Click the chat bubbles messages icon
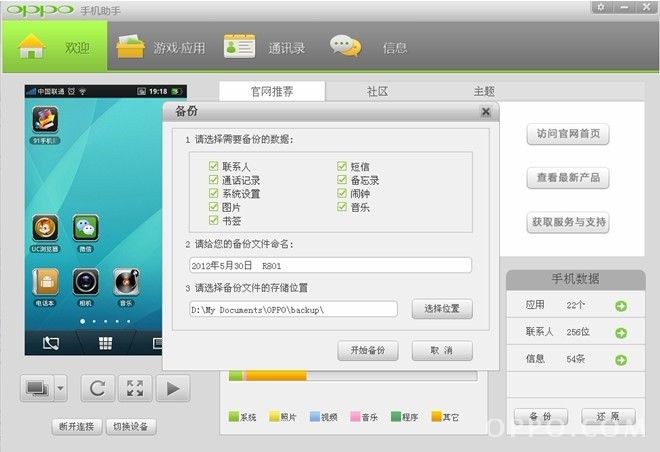The width and height of the screenshot is (660, 452). (346, 46)
